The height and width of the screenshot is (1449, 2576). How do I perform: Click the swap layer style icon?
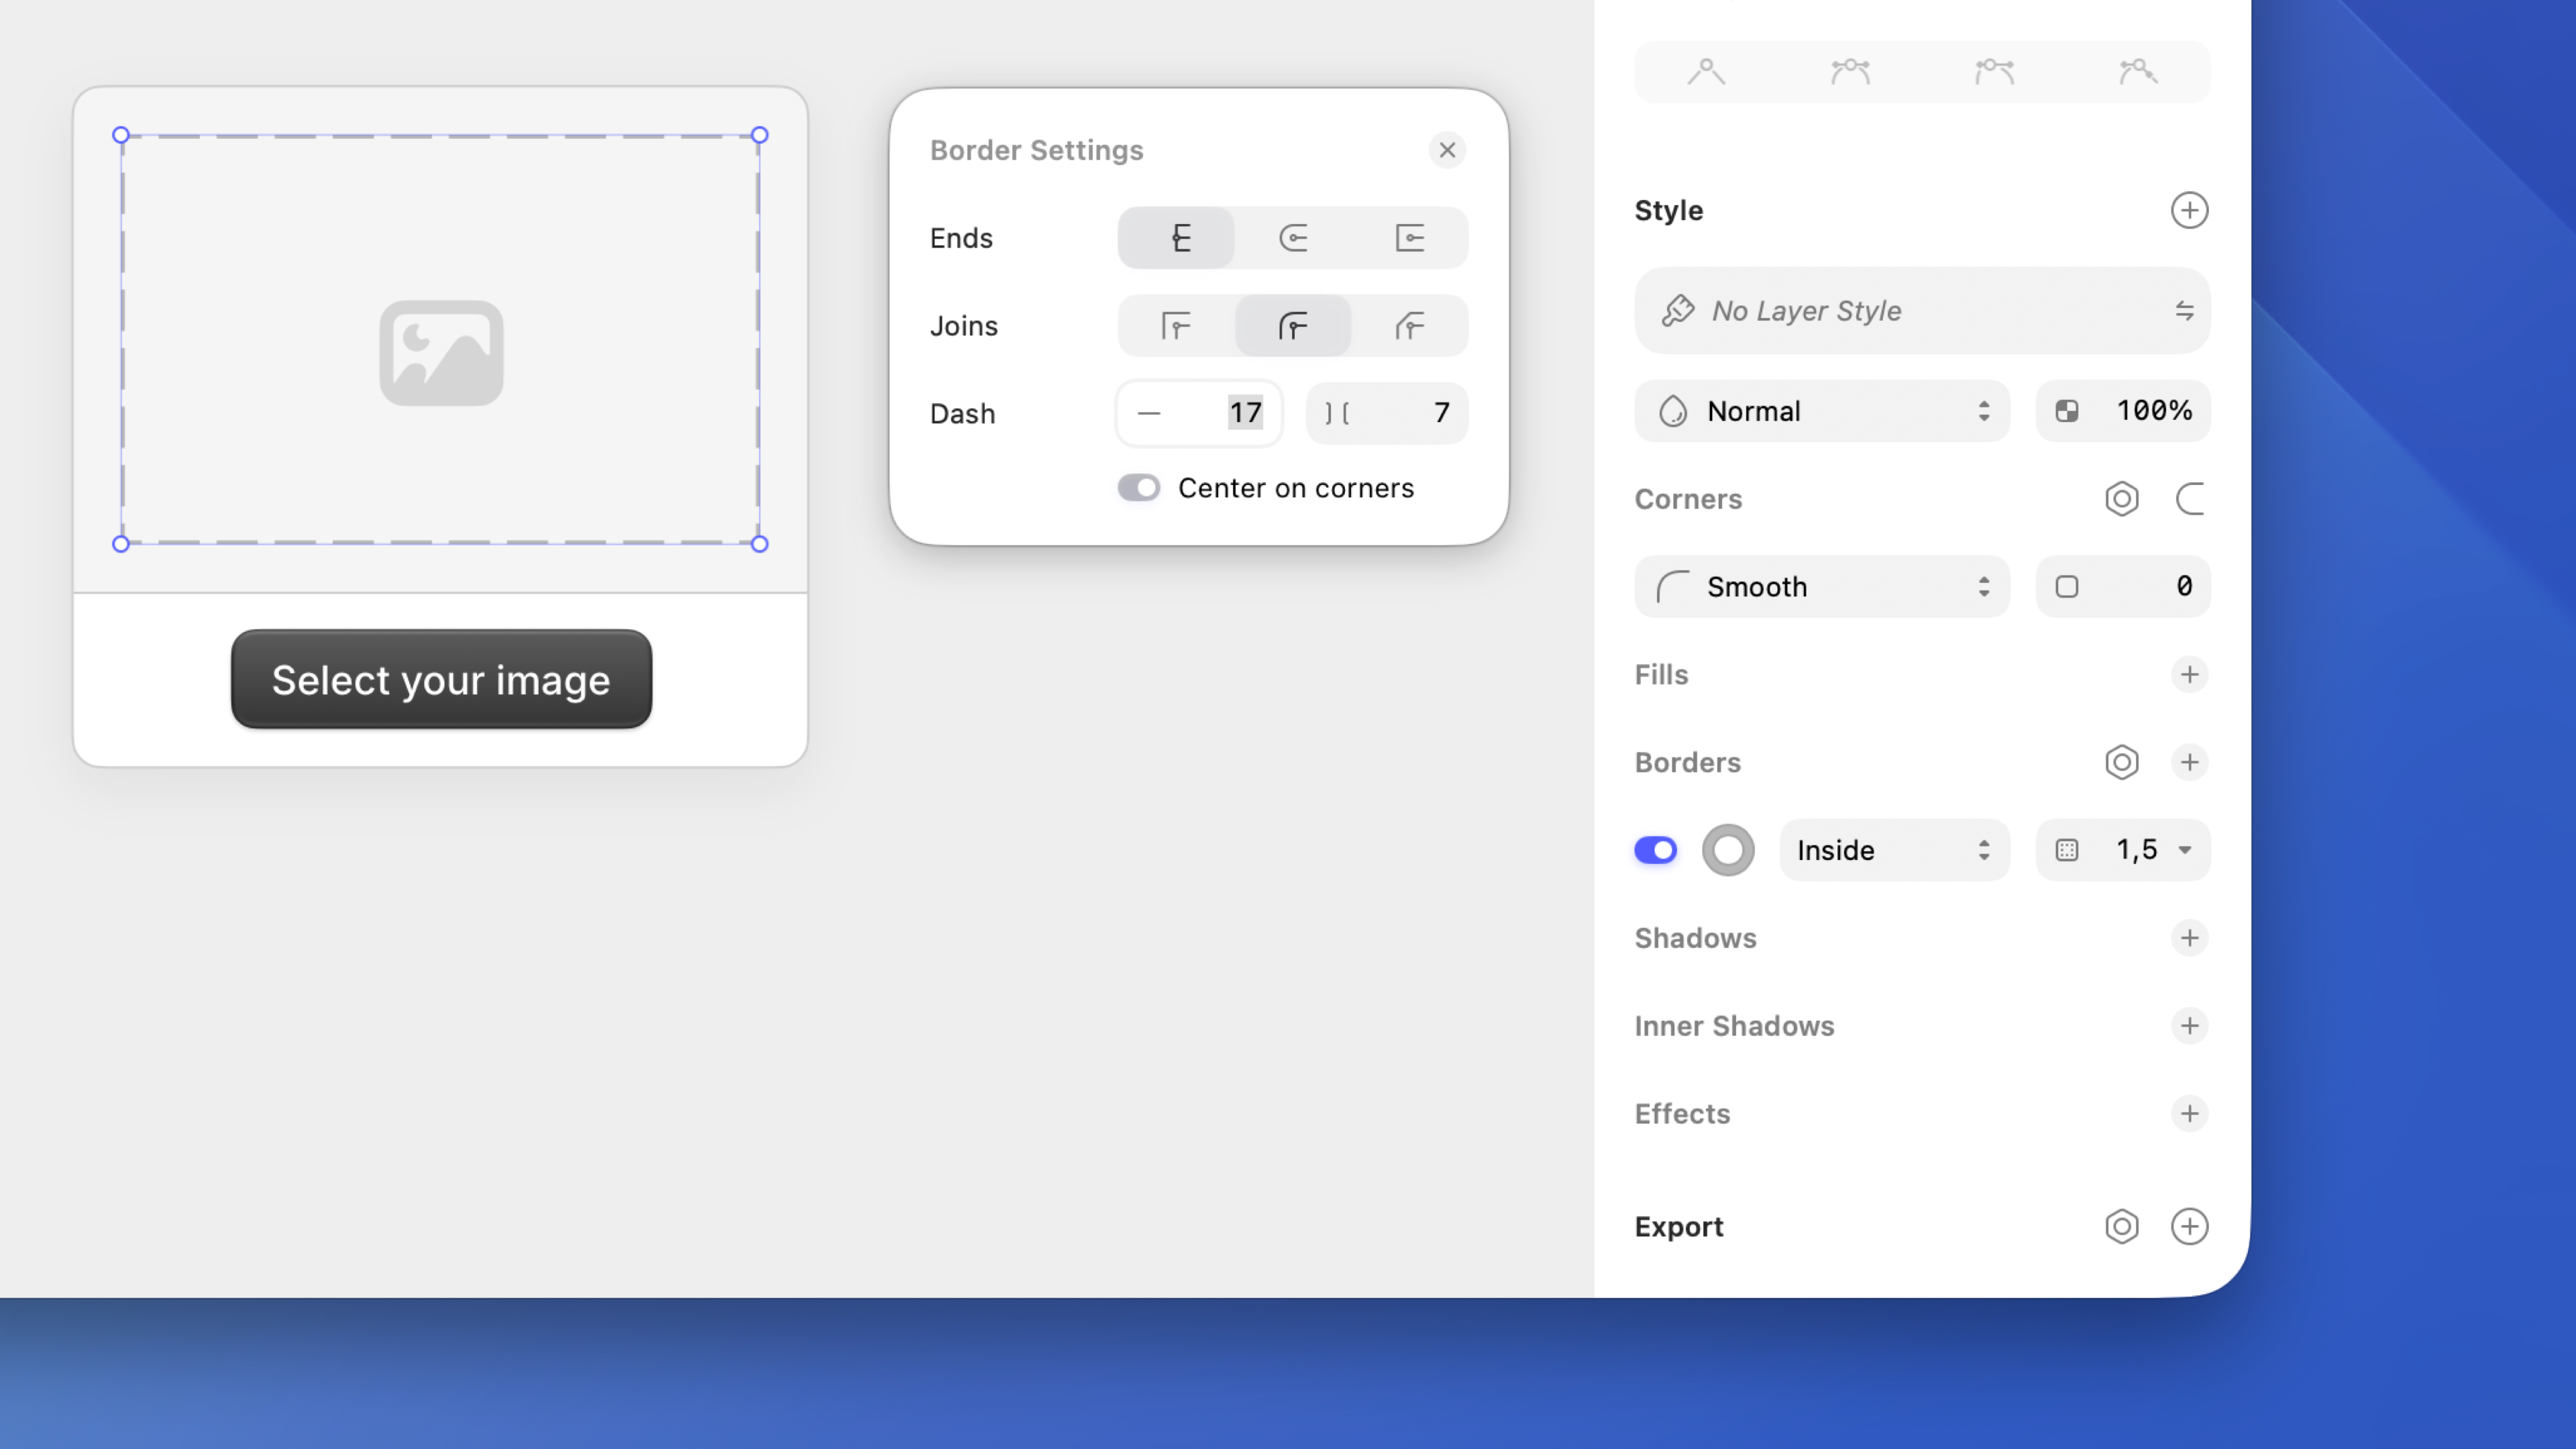(2185, 311)
